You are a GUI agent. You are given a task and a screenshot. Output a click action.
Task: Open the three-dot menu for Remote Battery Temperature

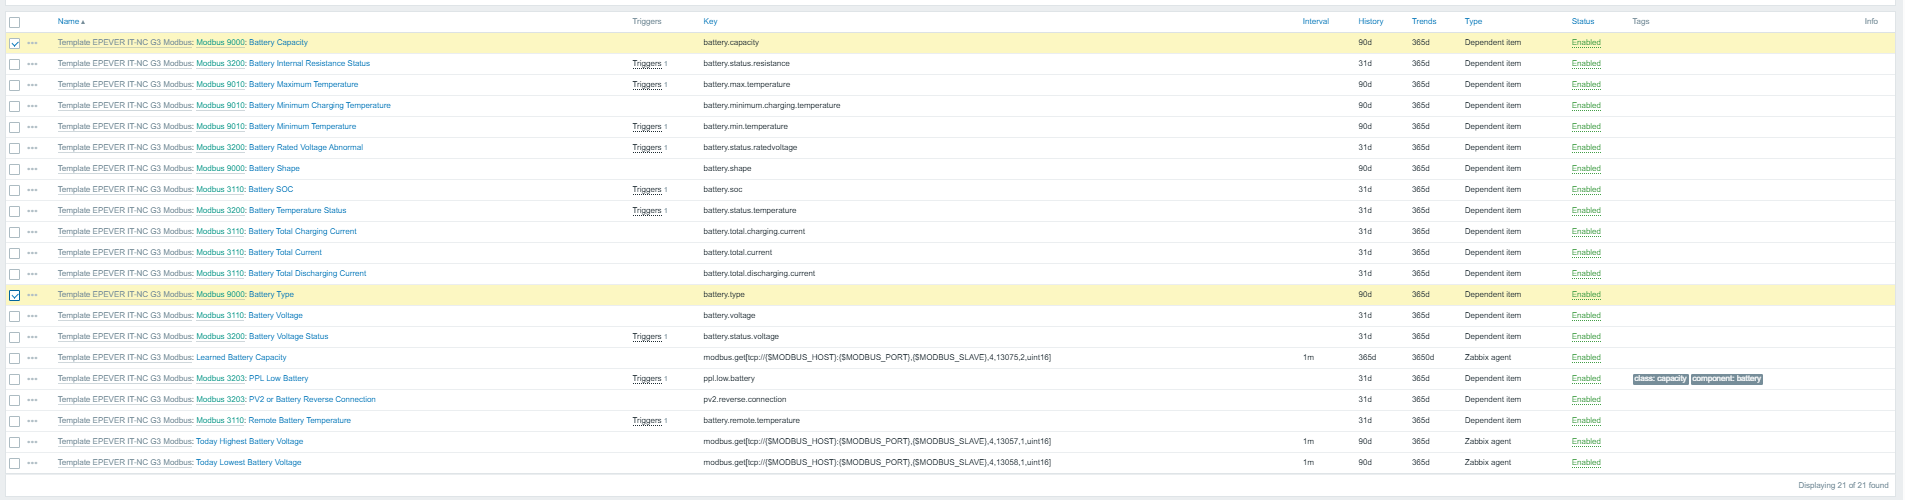(x=33, y=421)
